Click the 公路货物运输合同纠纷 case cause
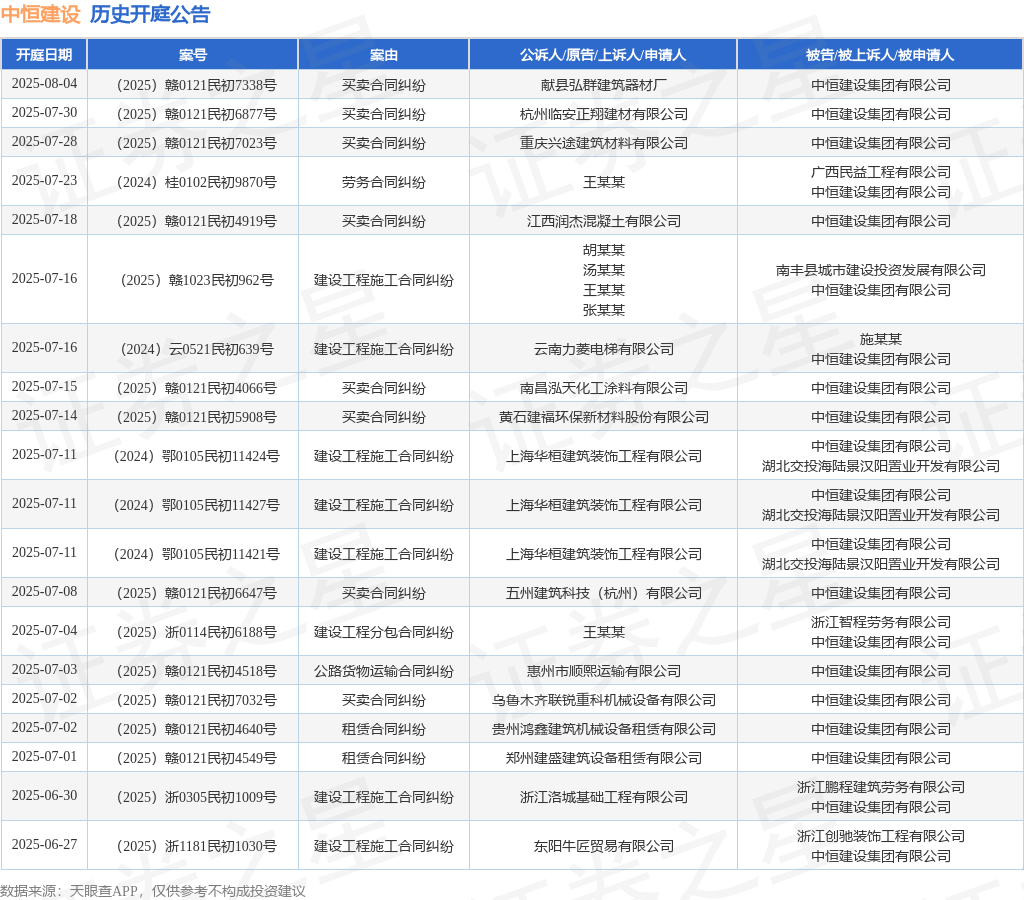The height and width of the screenshot is (900, 1024). (383, 672)
